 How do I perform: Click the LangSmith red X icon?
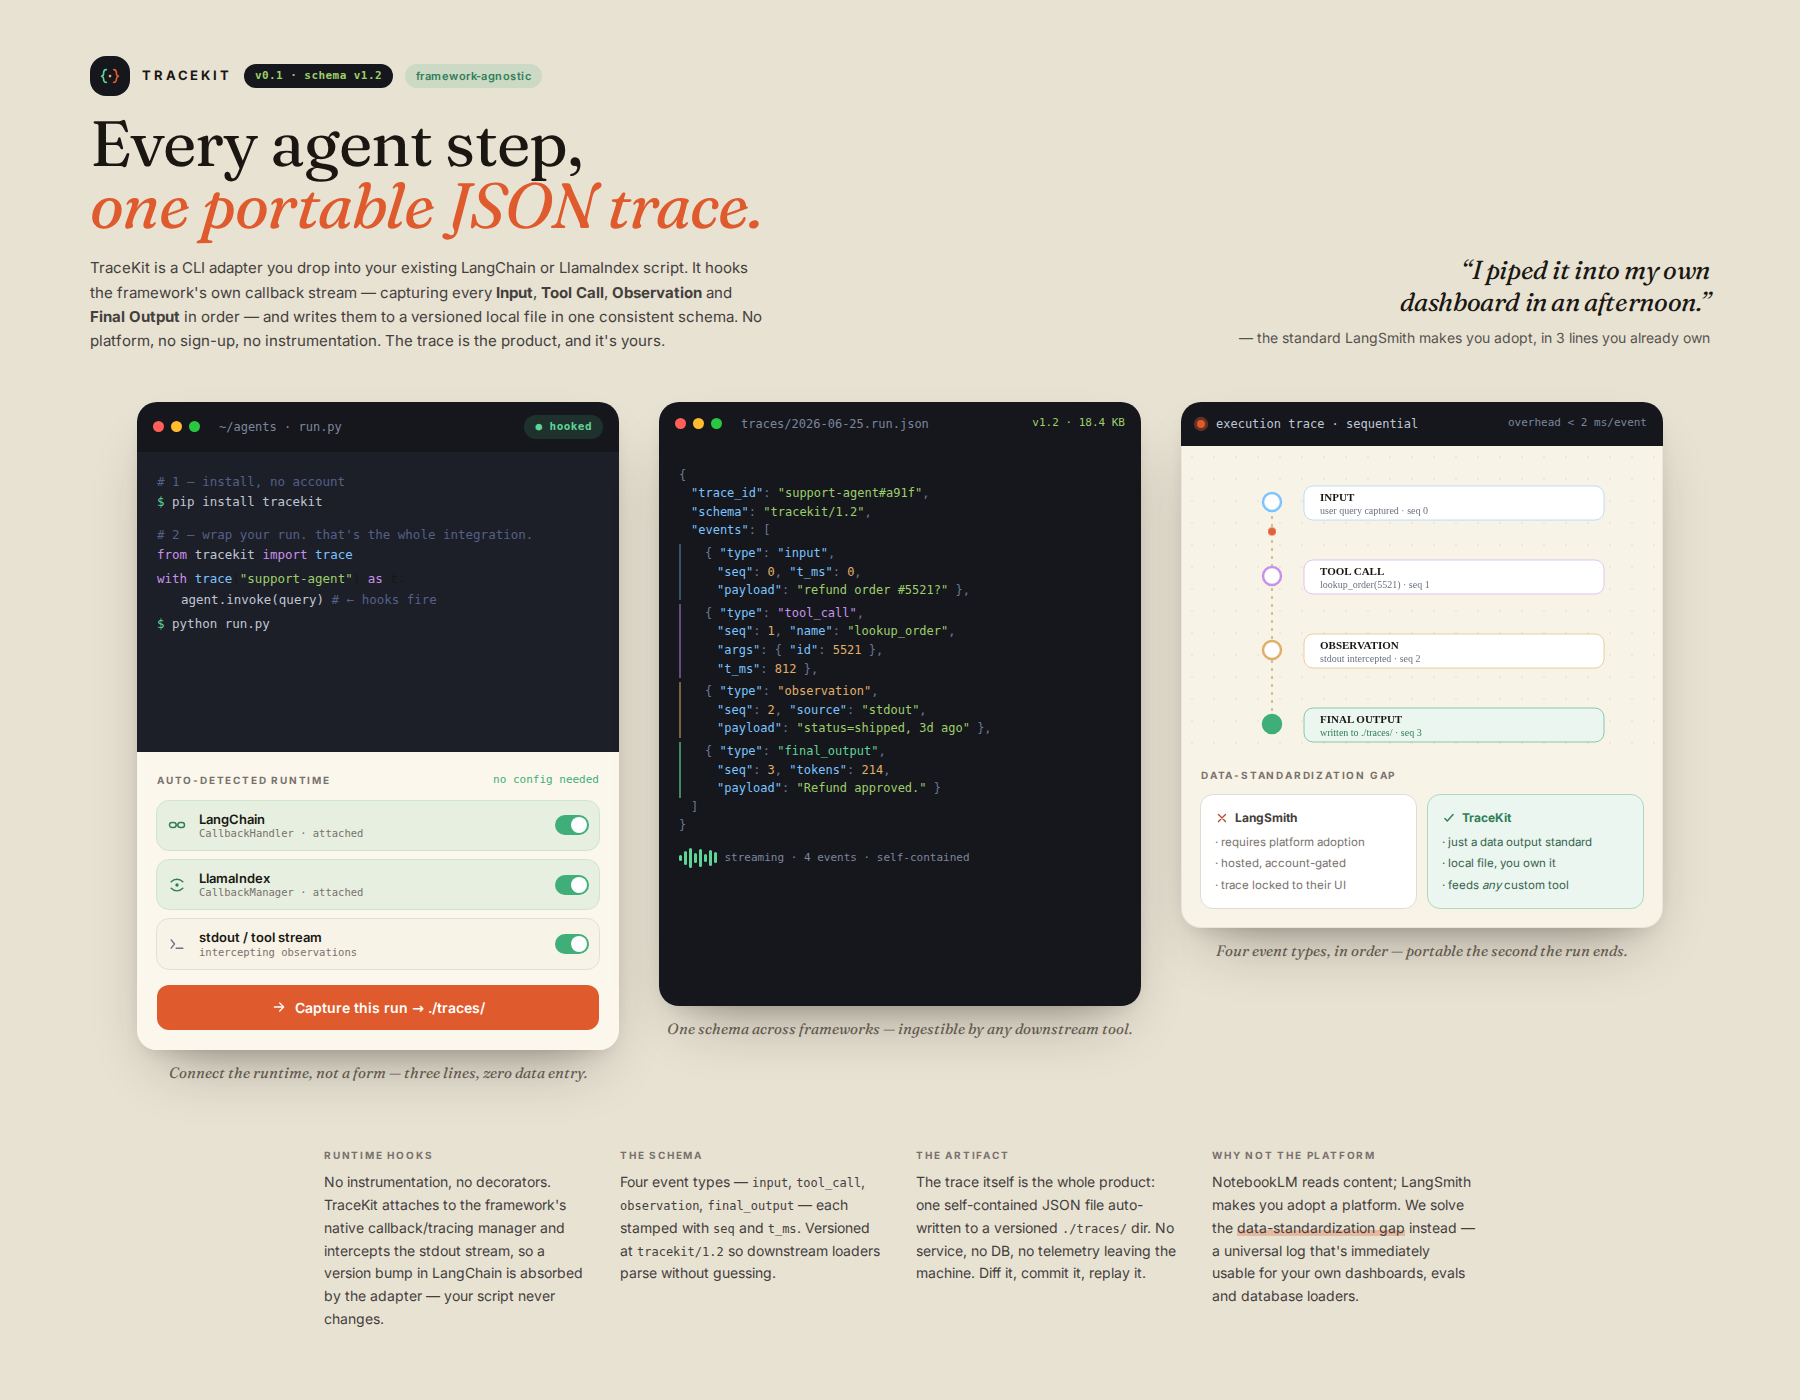[x=1222, y=818]
